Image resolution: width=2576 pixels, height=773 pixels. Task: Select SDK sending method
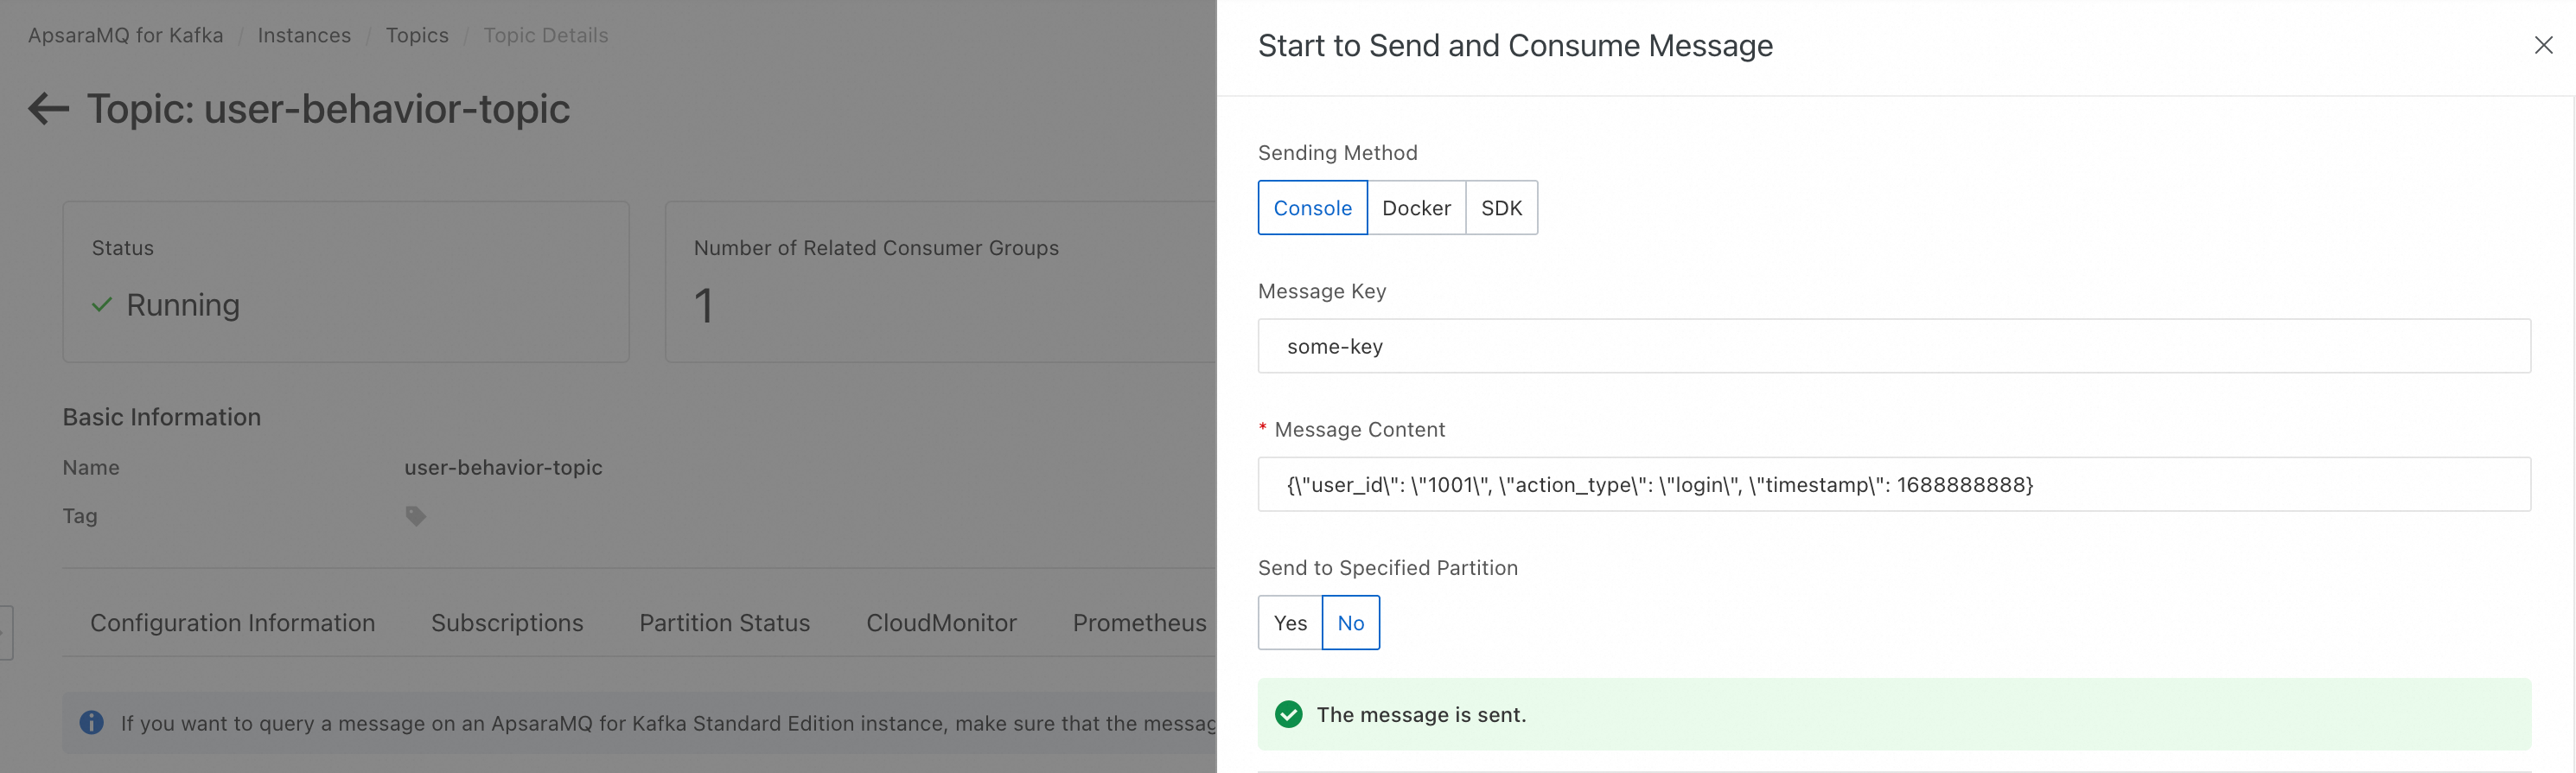point(1501,208)
